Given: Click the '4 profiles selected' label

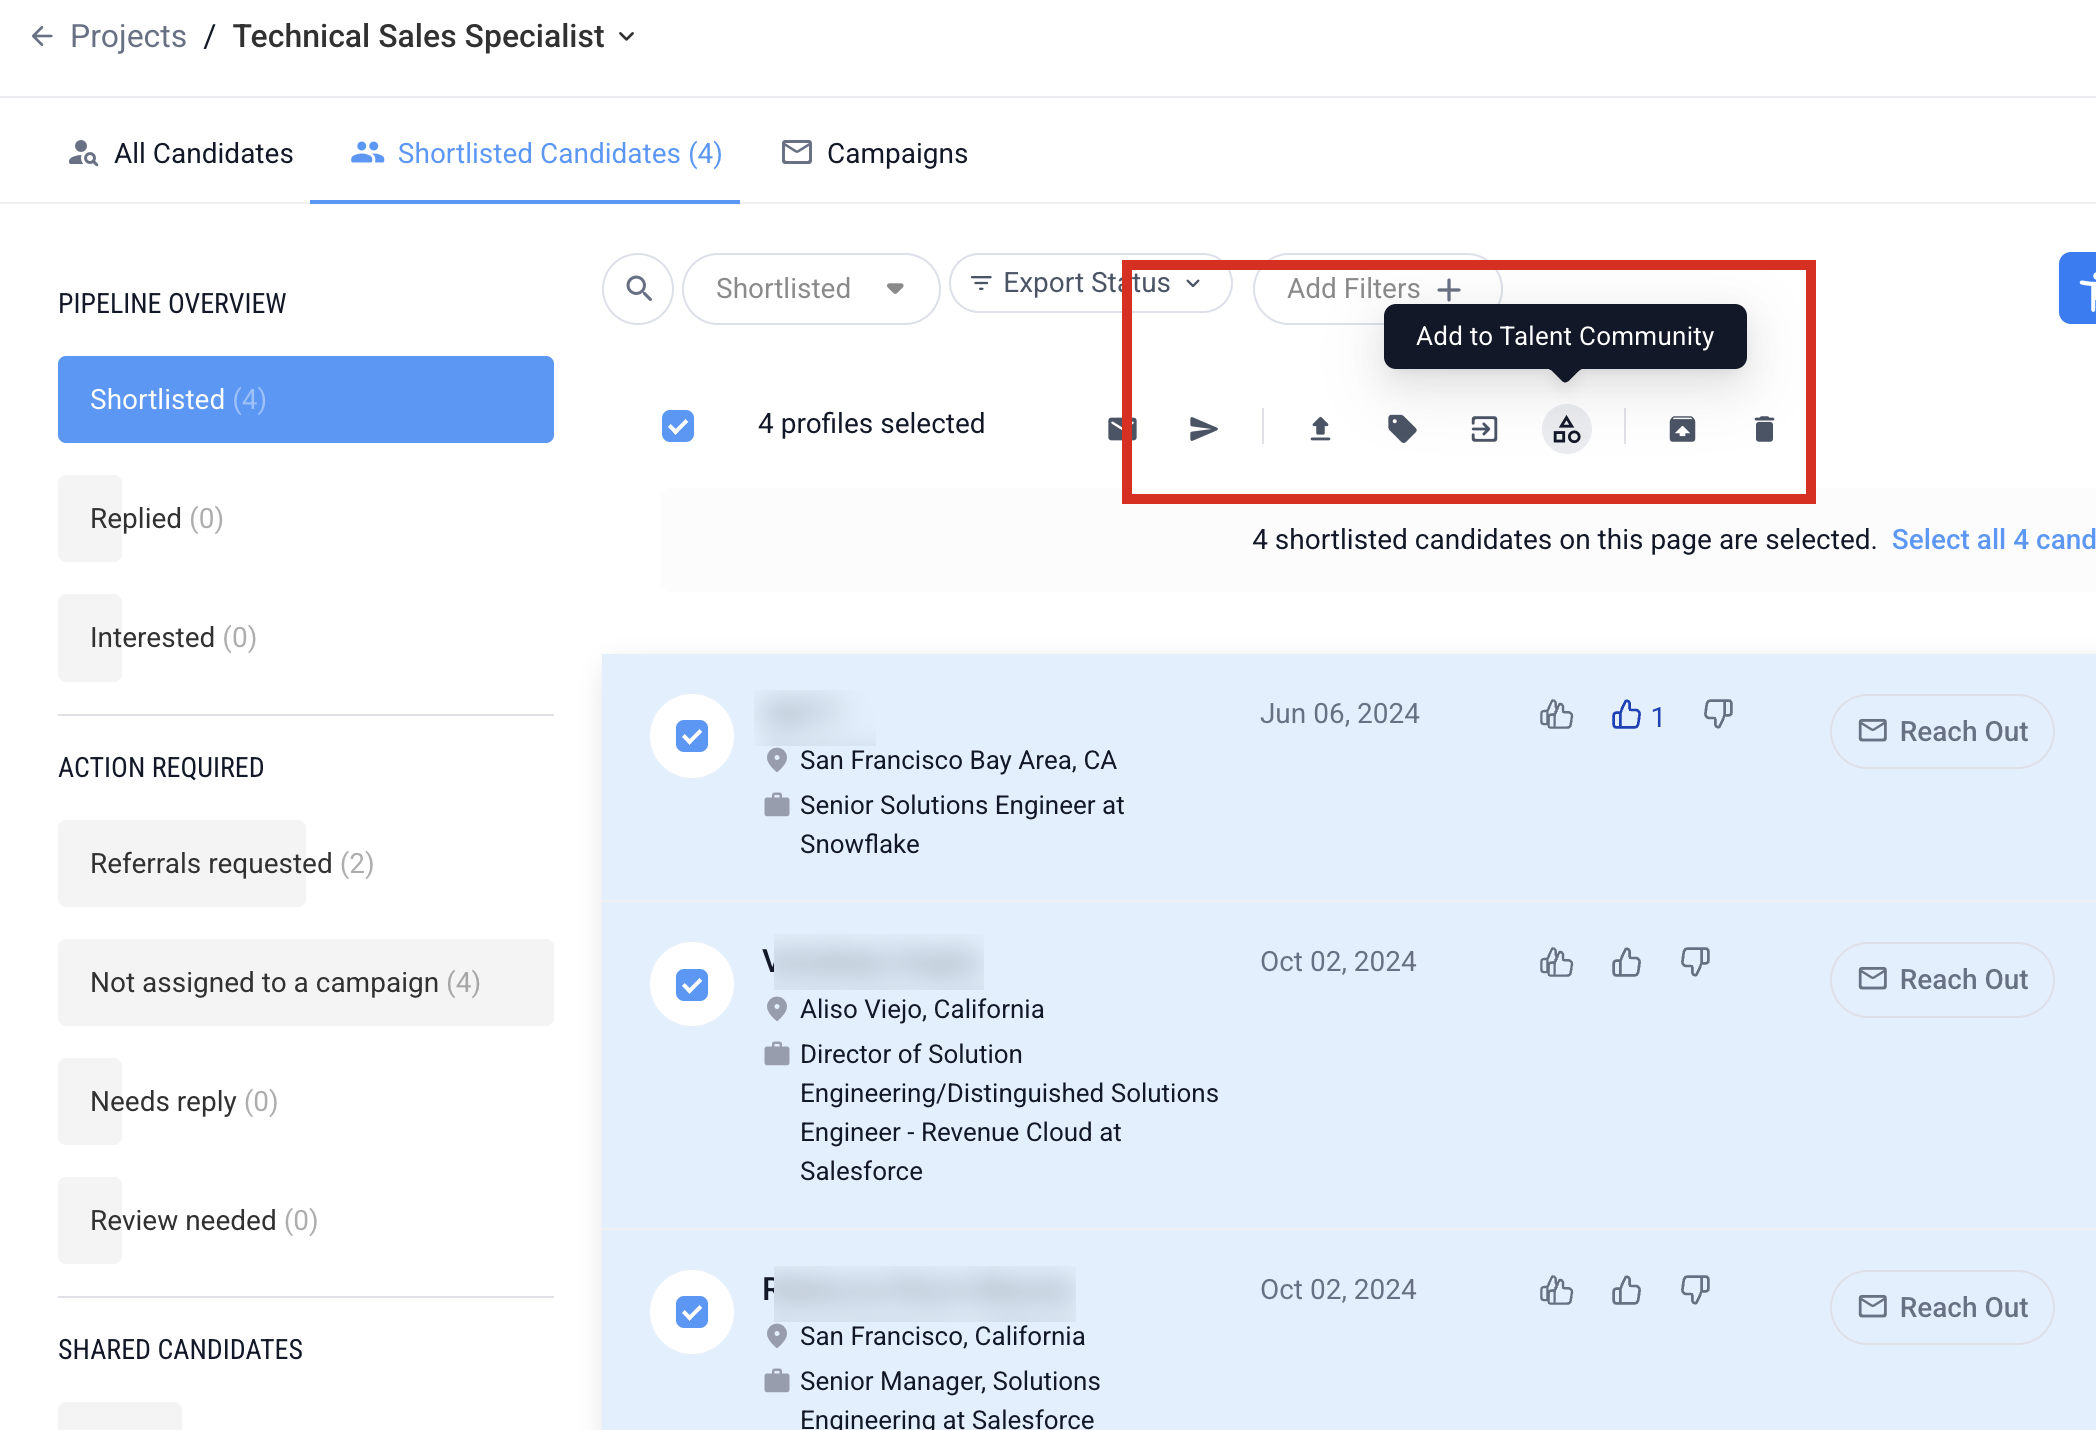Looking at the screenshot, I should click(871, 424).
